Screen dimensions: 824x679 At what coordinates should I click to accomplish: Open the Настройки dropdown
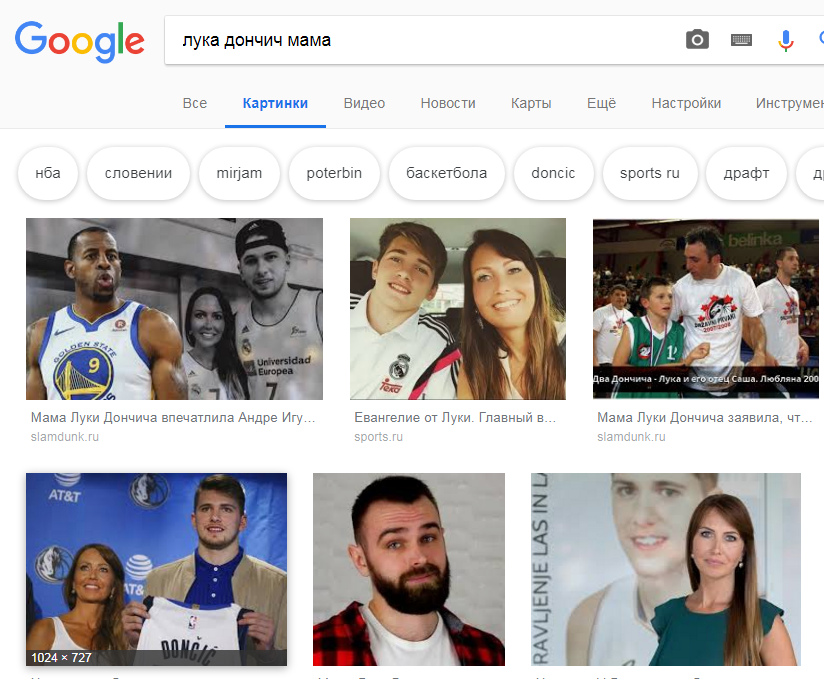[686, 103]
